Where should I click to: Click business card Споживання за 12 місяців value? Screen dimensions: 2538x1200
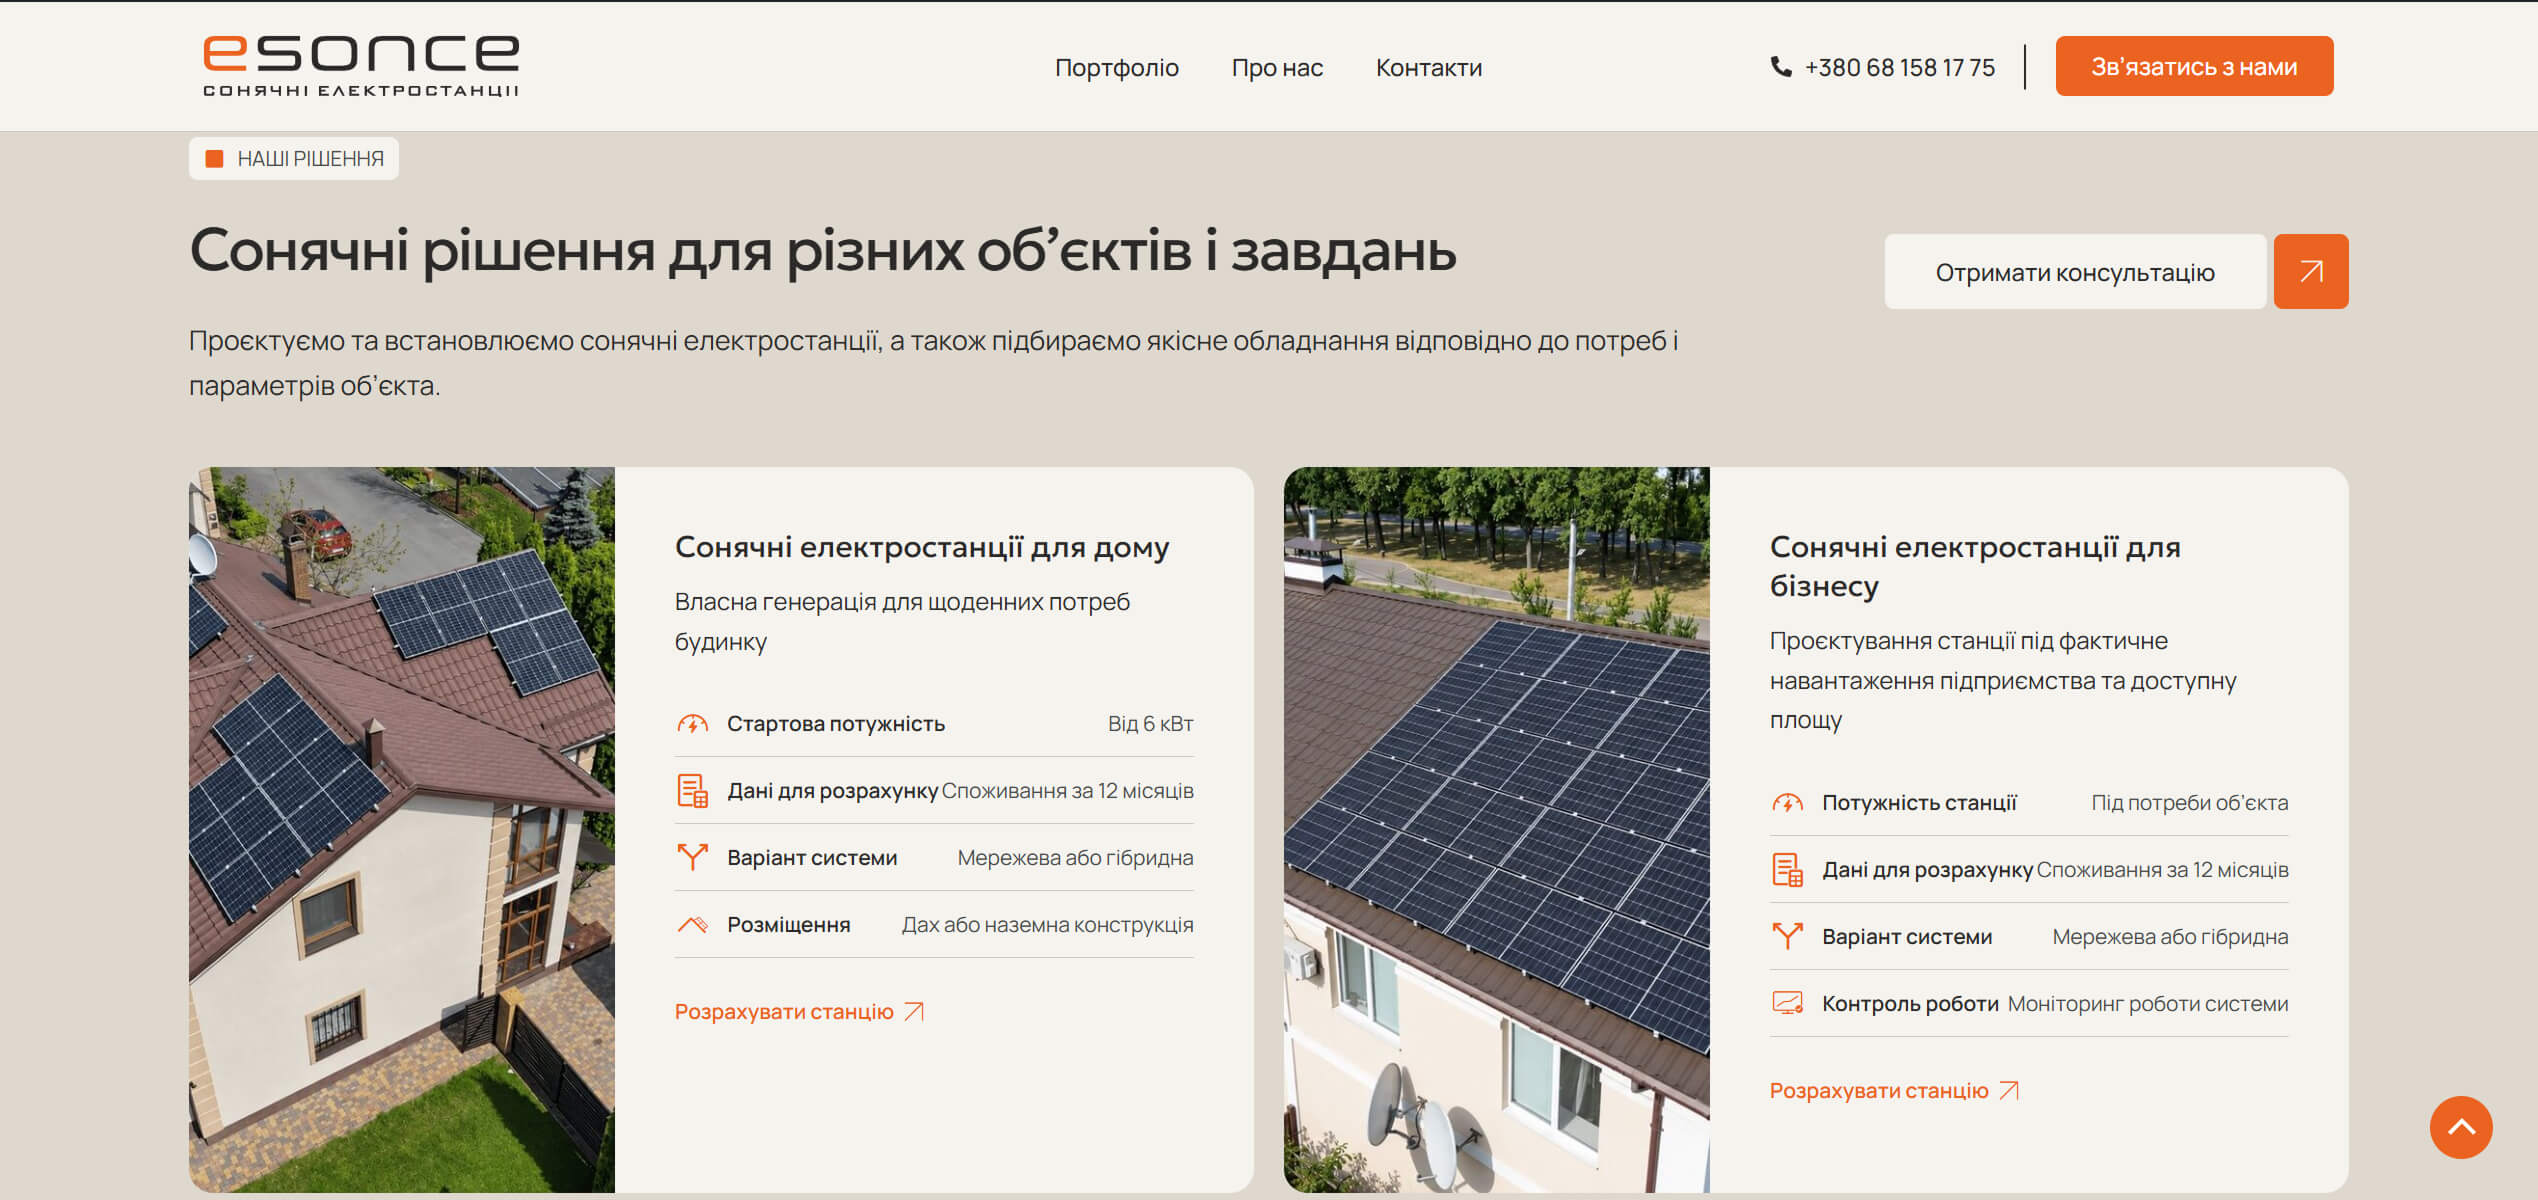[2162, 869]
